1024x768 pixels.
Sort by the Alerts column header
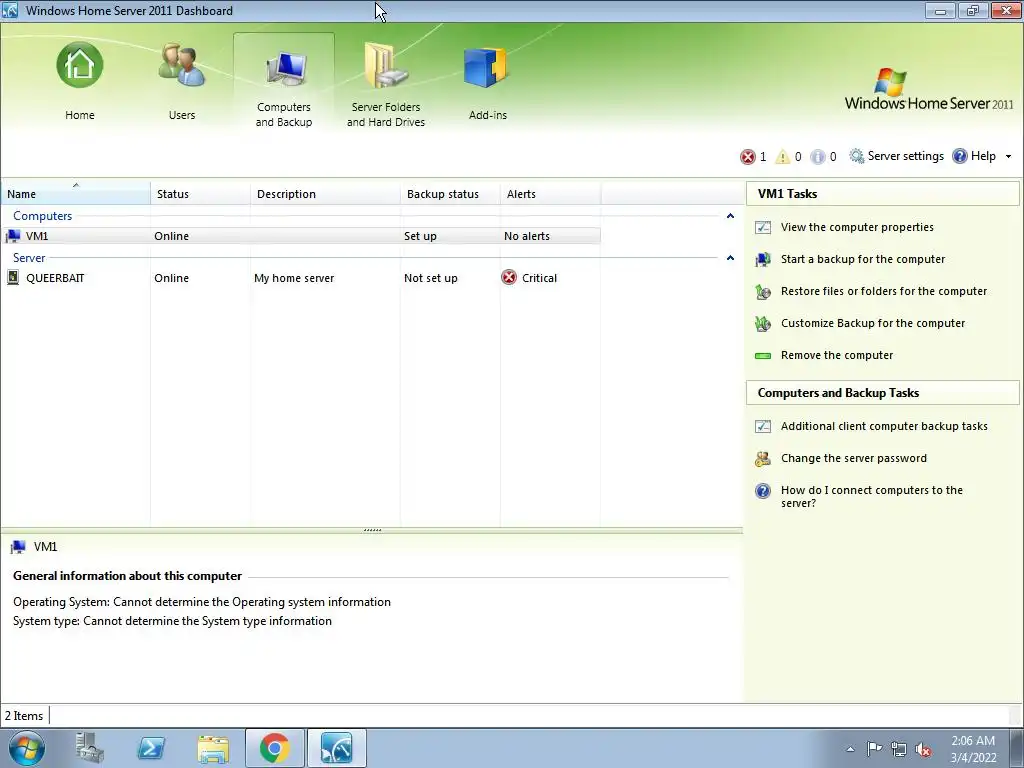551,194
